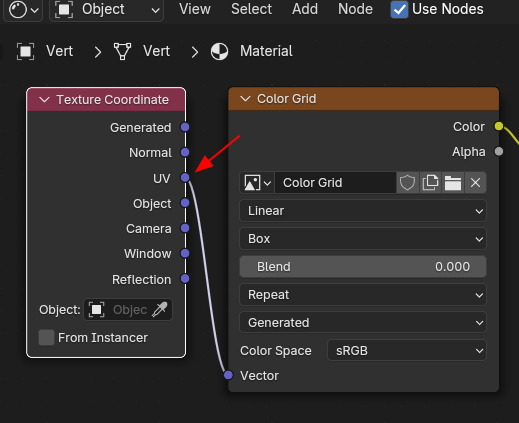Click the Color output socket
The image size is (519, 423).
[x=499, y=126]
